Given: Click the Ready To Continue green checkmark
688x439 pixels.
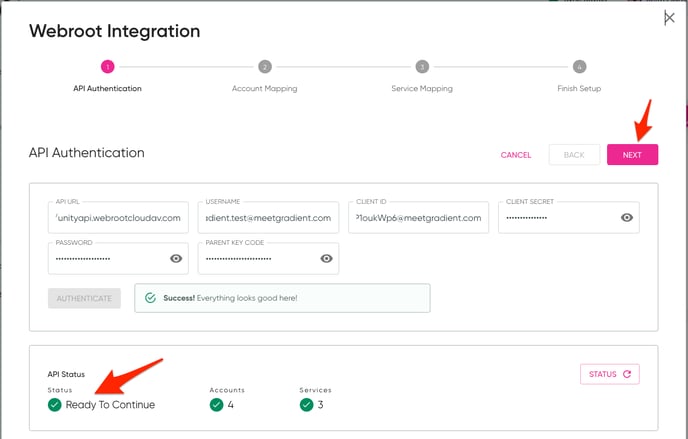Looking at the screenshot, I should point(54,404).
